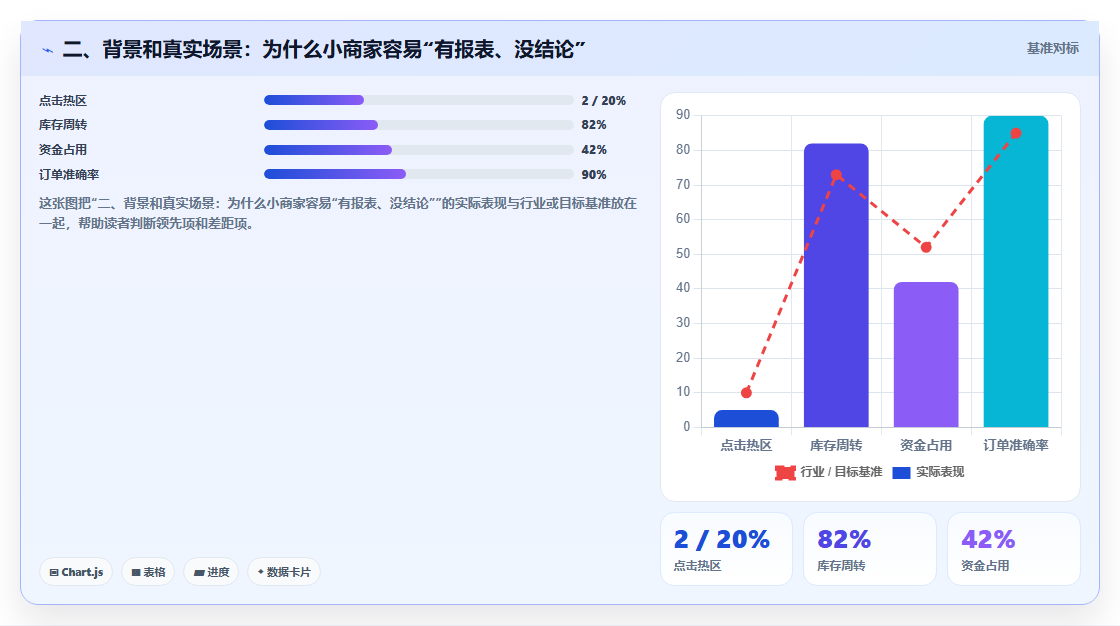Viewport: 1120px width, 626px height.
Task: Click the 42% 资金占用 data card
Action: tap(1014, 549)
